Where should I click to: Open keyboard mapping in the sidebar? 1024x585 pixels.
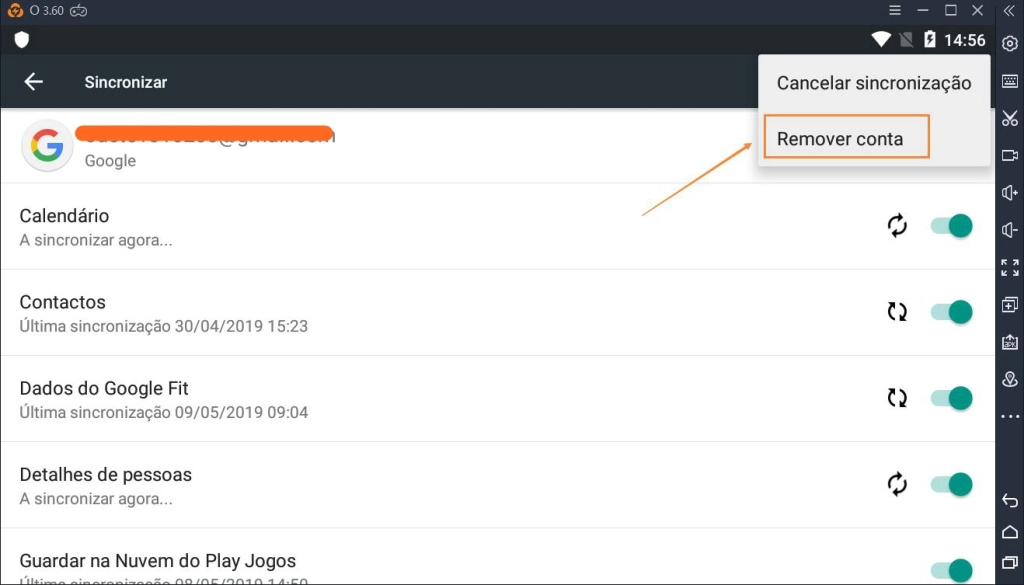click(1010, 81)
